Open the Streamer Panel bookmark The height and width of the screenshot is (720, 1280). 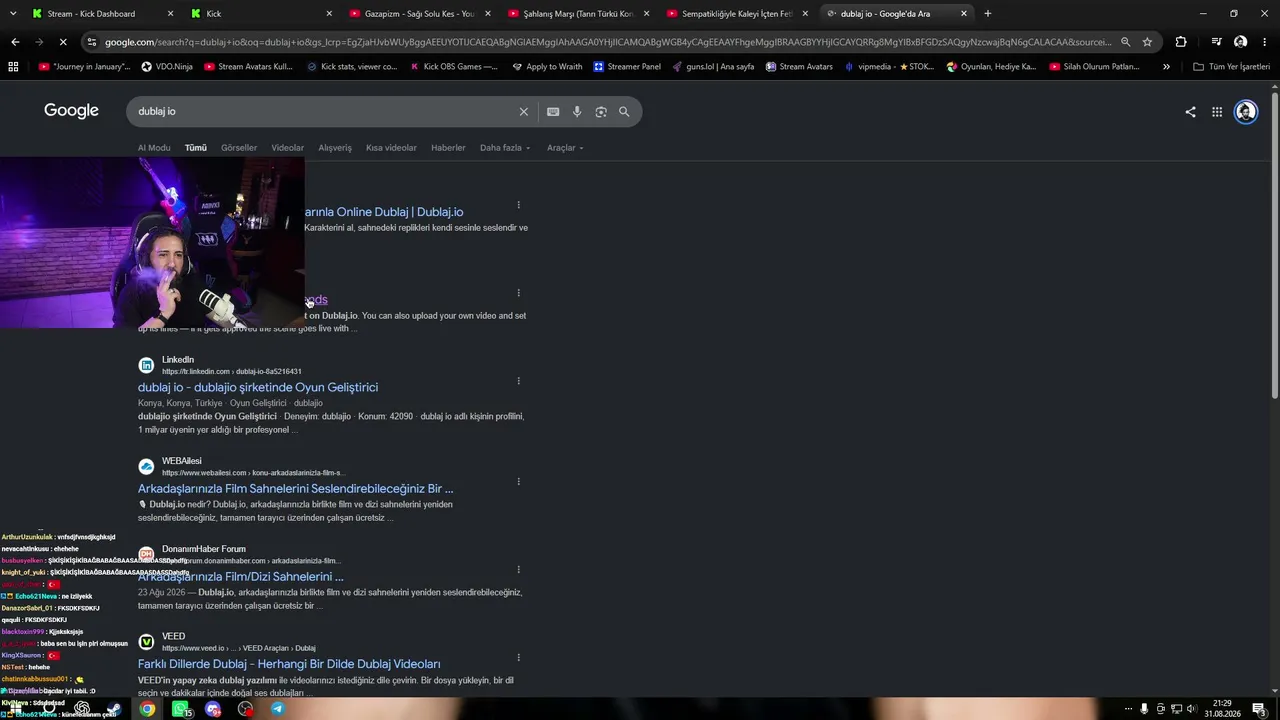(627, 67)
